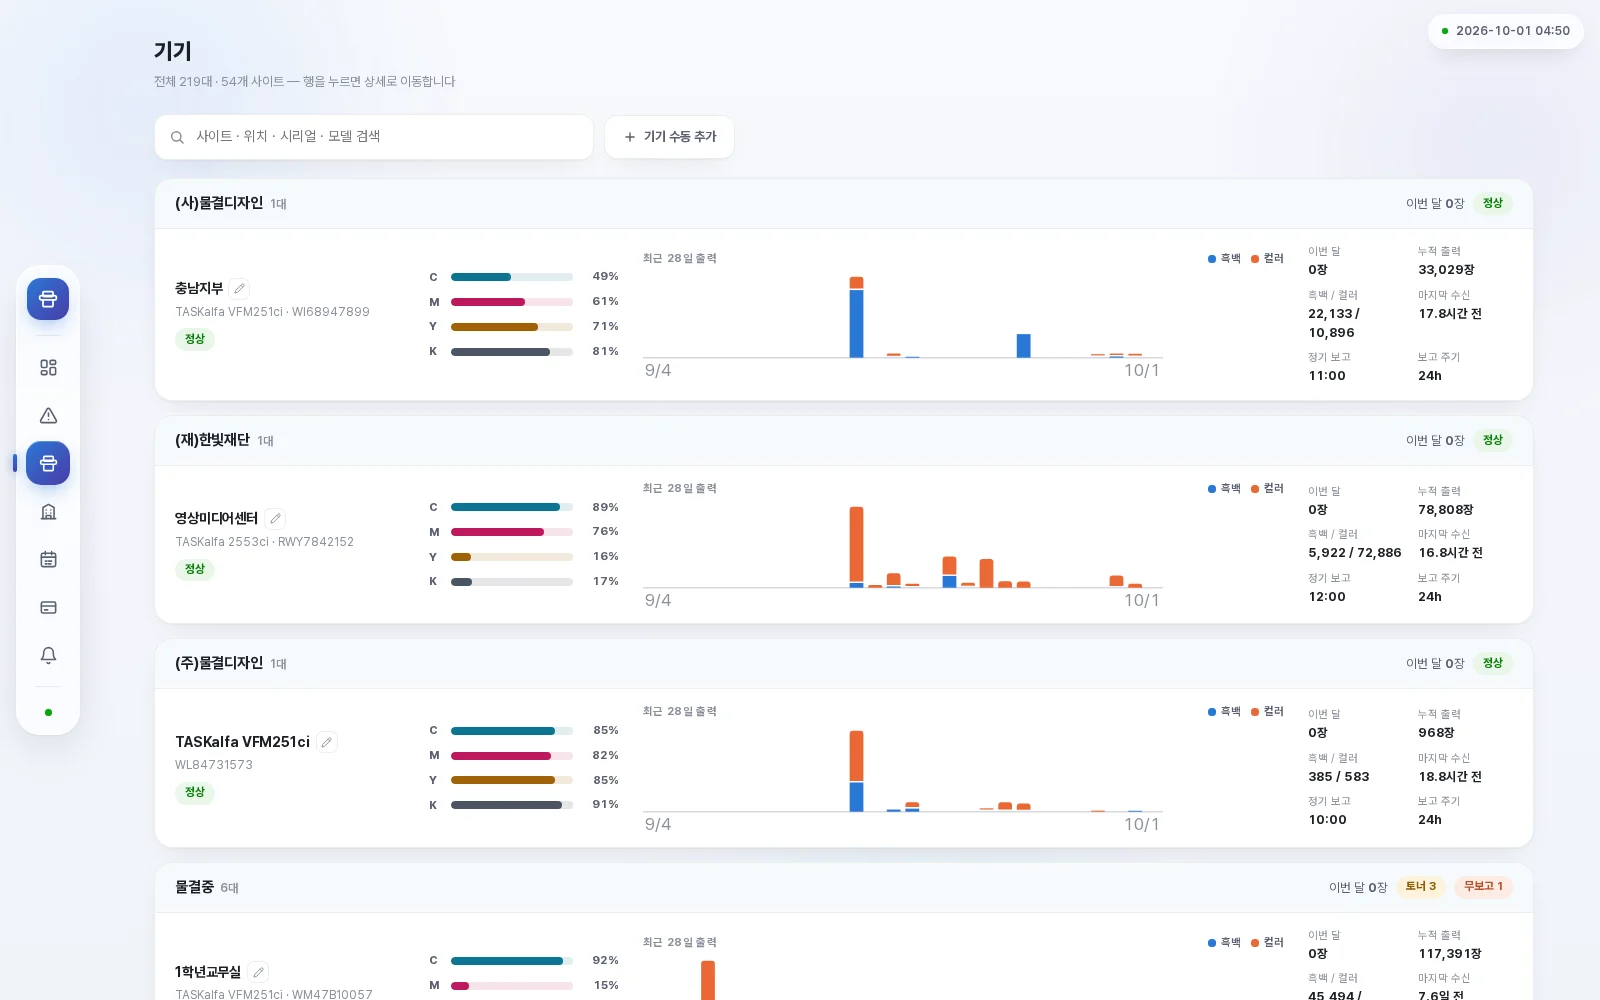Open the 물결중 group header
The image size is (1600, 1000).
click(844, 888)
